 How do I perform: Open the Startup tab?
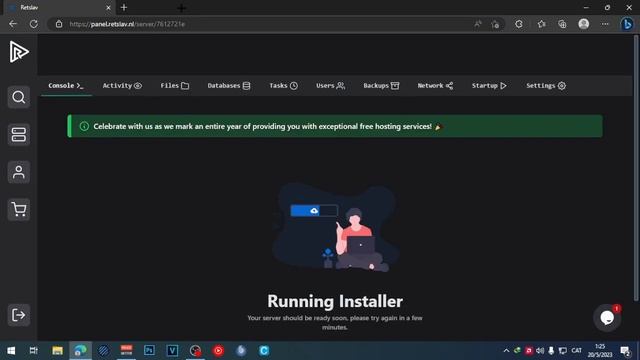(x=489, y=86)
